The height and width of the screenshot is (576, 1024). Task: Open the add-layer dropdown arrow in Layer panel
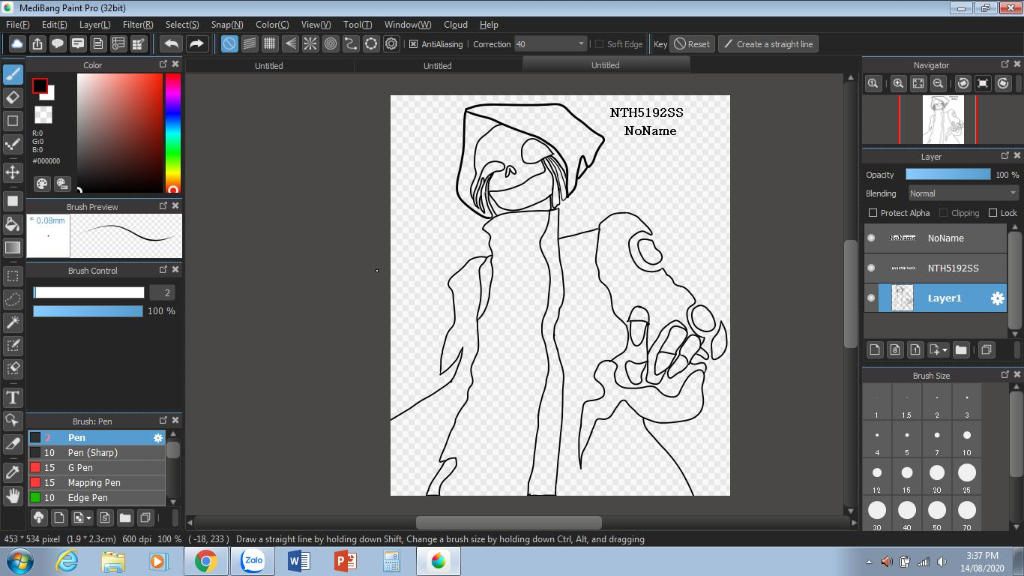(945, 351)
